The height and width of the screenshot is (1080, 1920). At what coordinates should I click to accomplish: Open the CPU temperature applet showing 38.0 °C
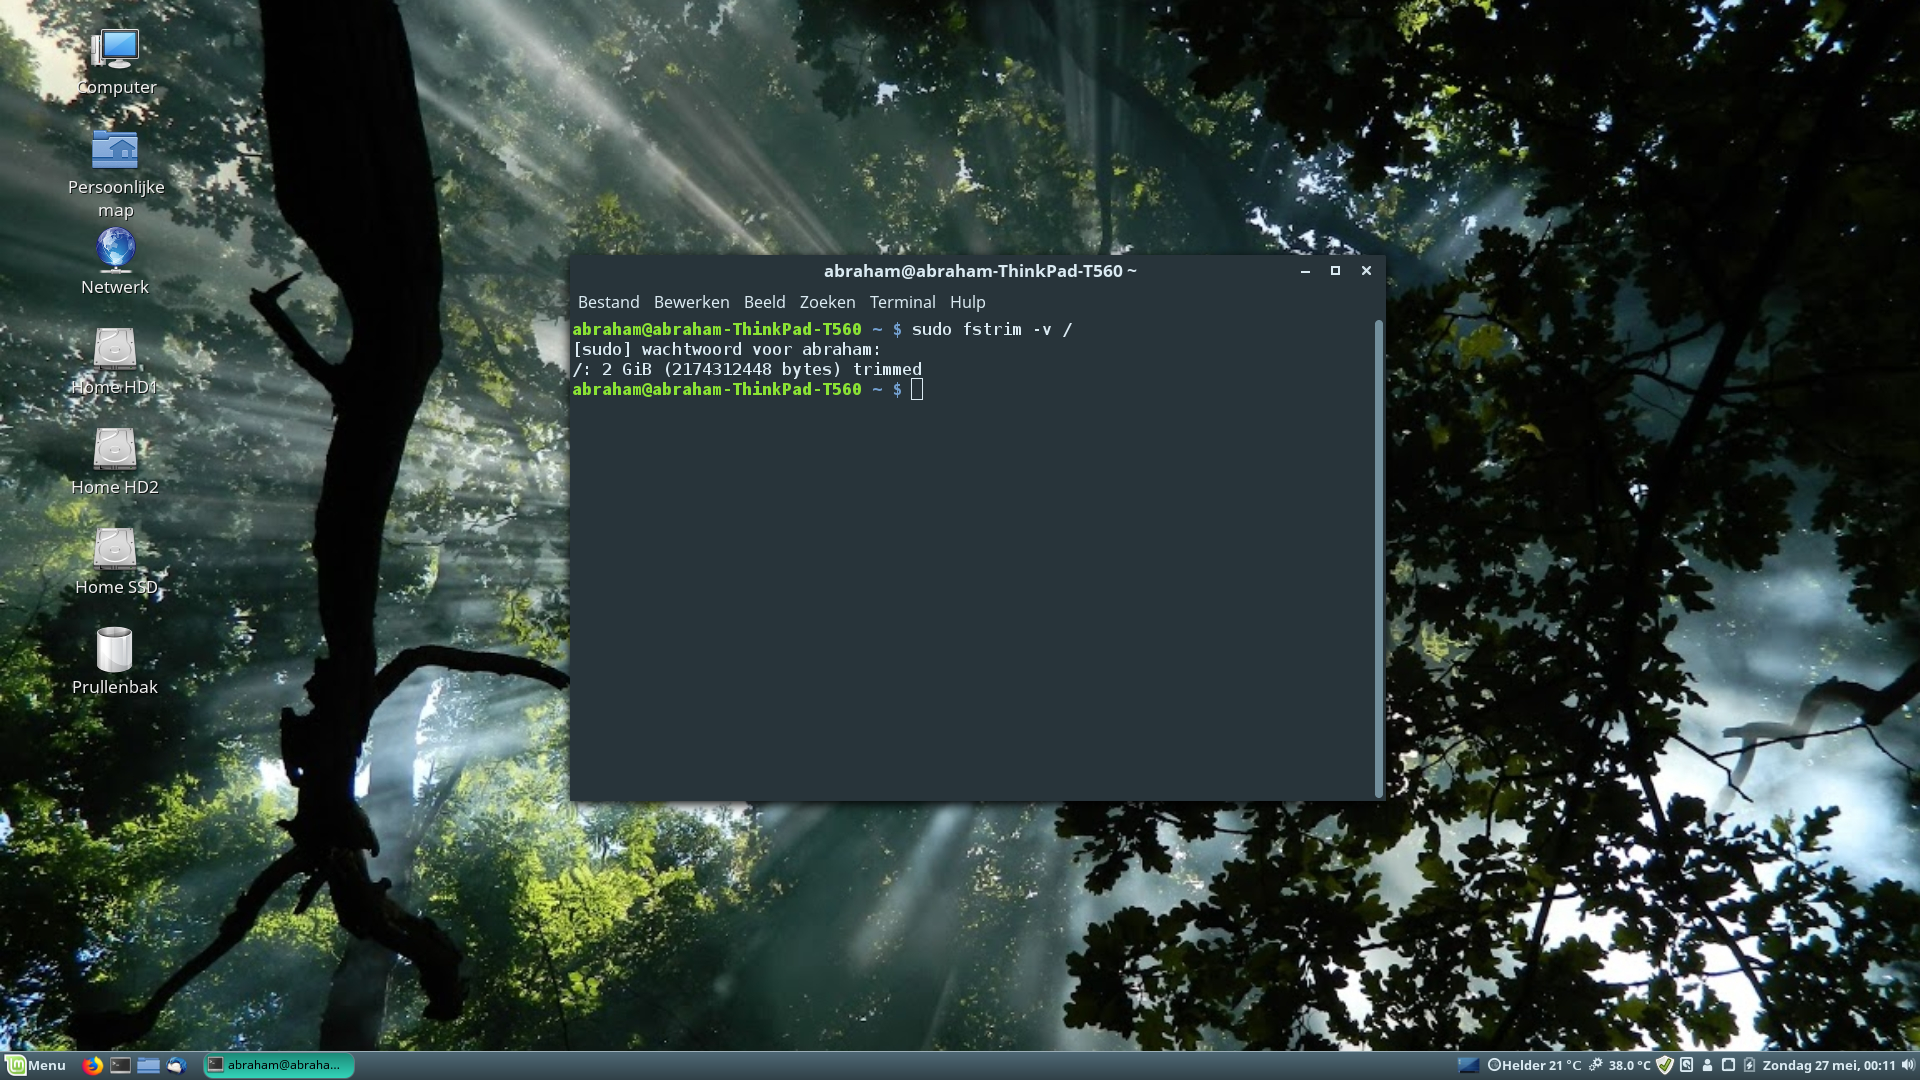point(1620,1065)
